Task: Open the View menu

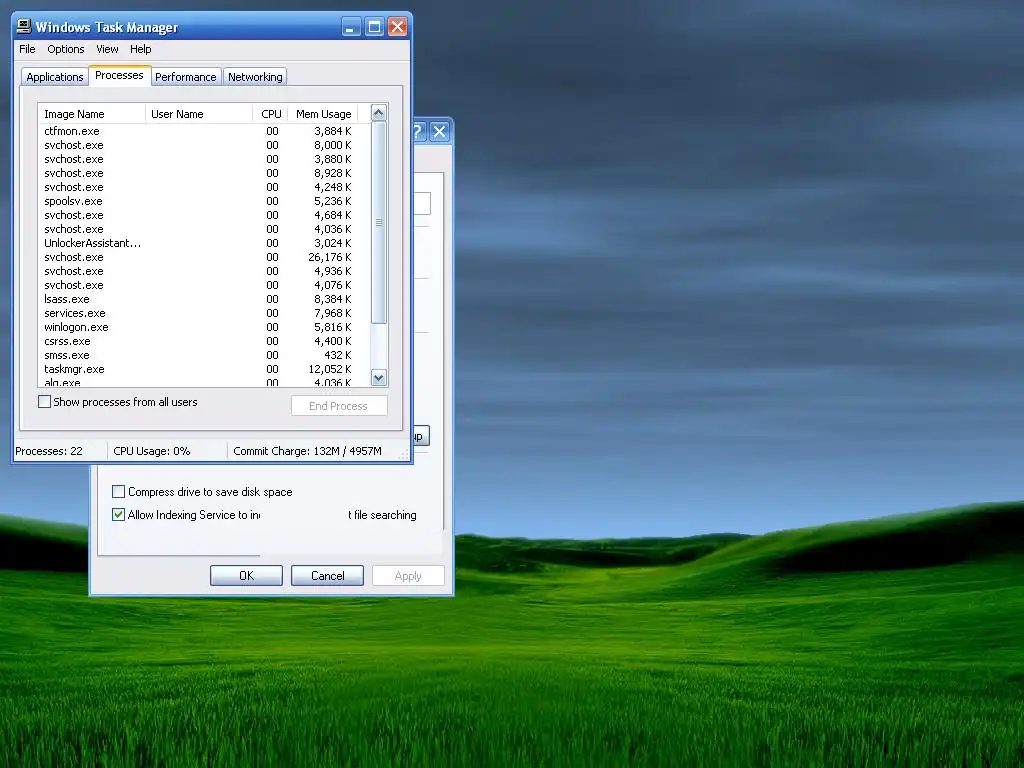Action: (x=107, y=49)
